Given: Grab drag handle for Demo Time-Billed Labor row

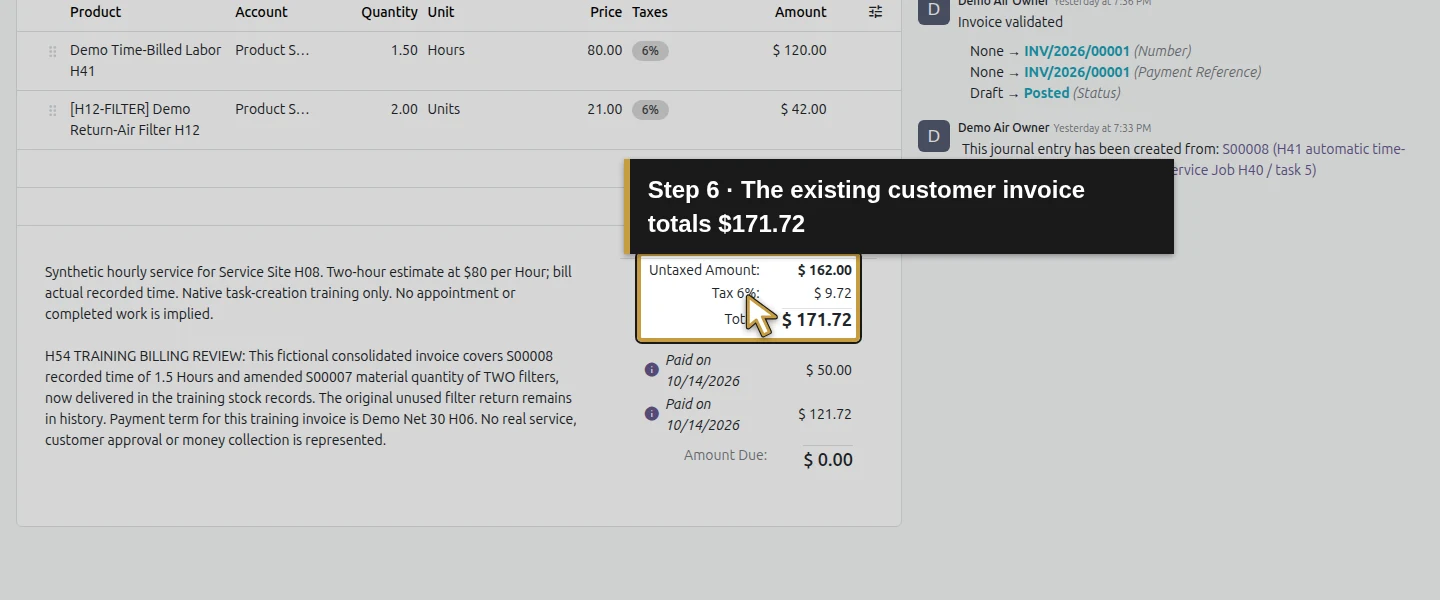Looking at the screenshot, I should point(53,52).
